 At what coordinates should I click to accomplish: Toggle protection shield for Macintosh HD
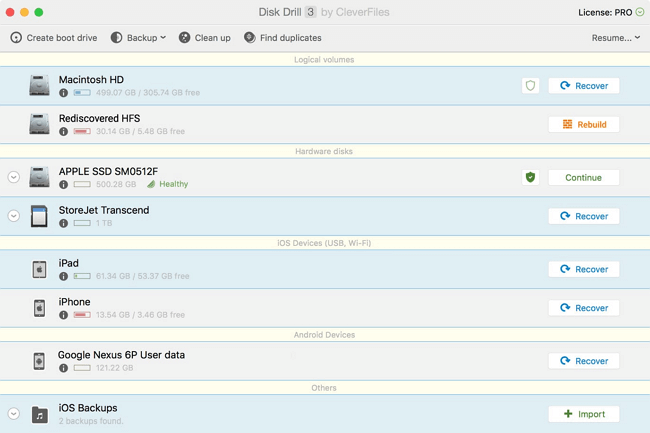tap(530, 86)
